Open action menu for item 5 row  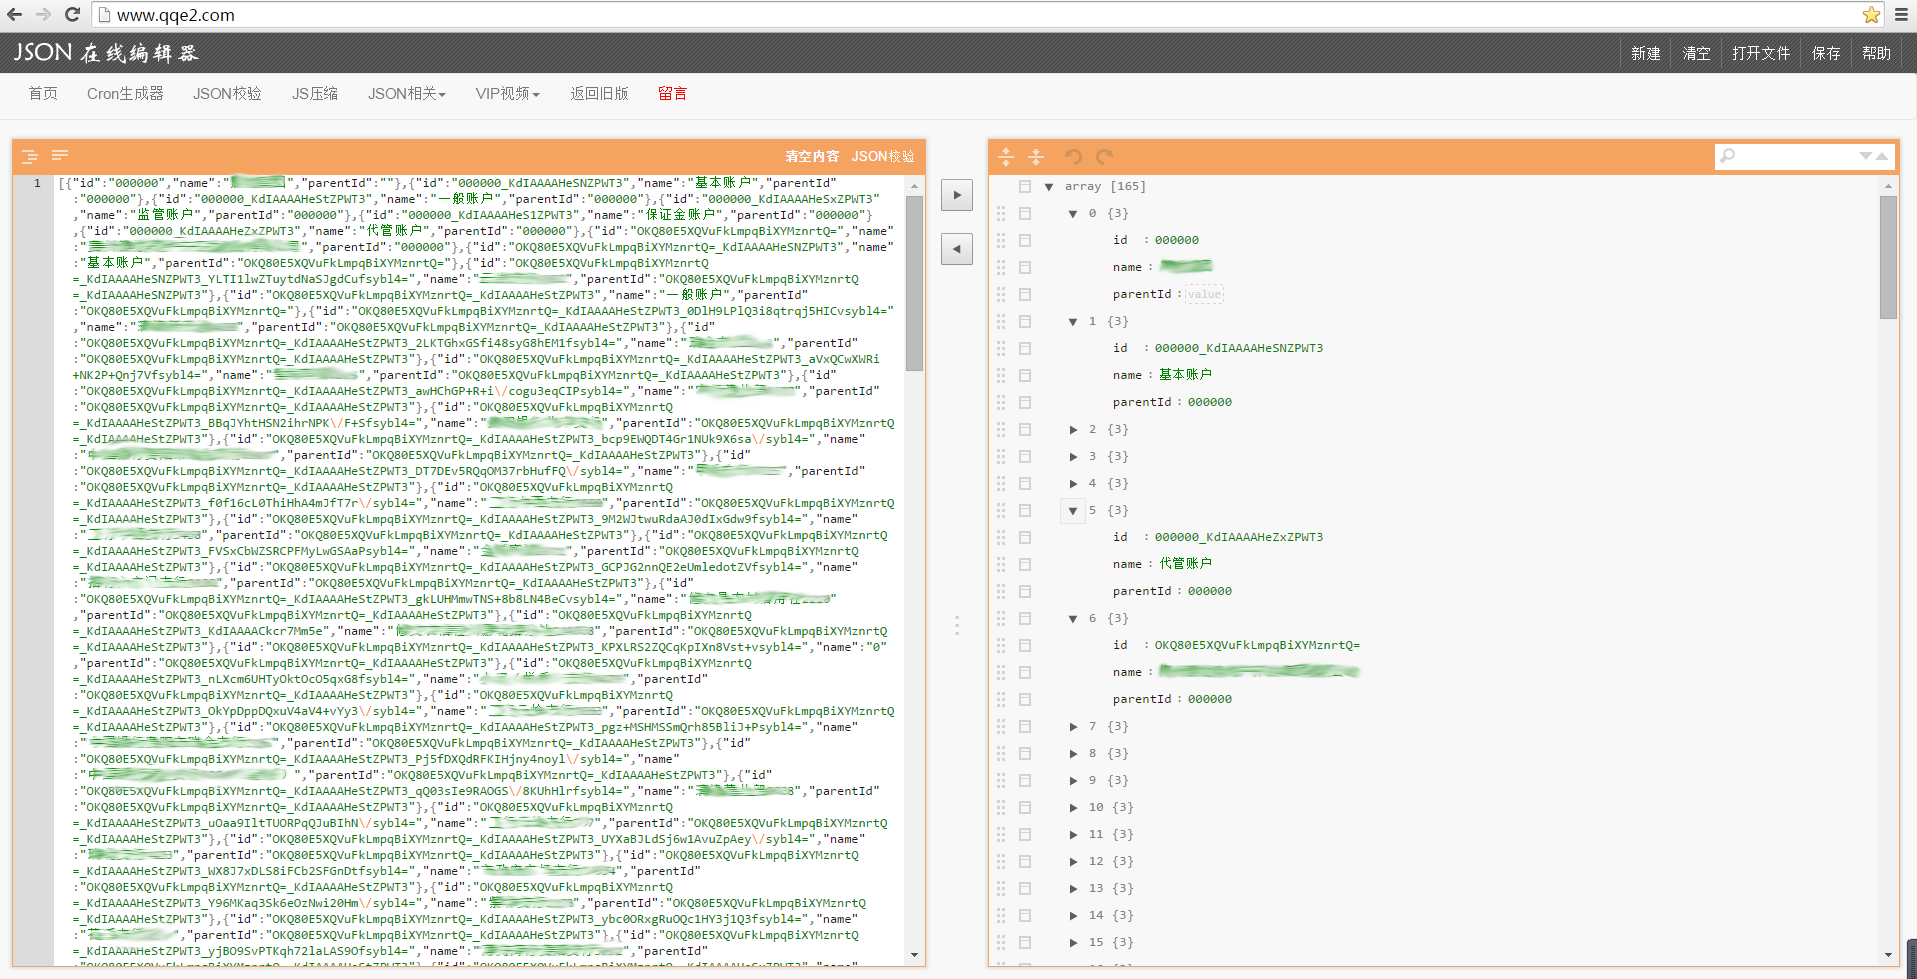(x=1025, y=510)
